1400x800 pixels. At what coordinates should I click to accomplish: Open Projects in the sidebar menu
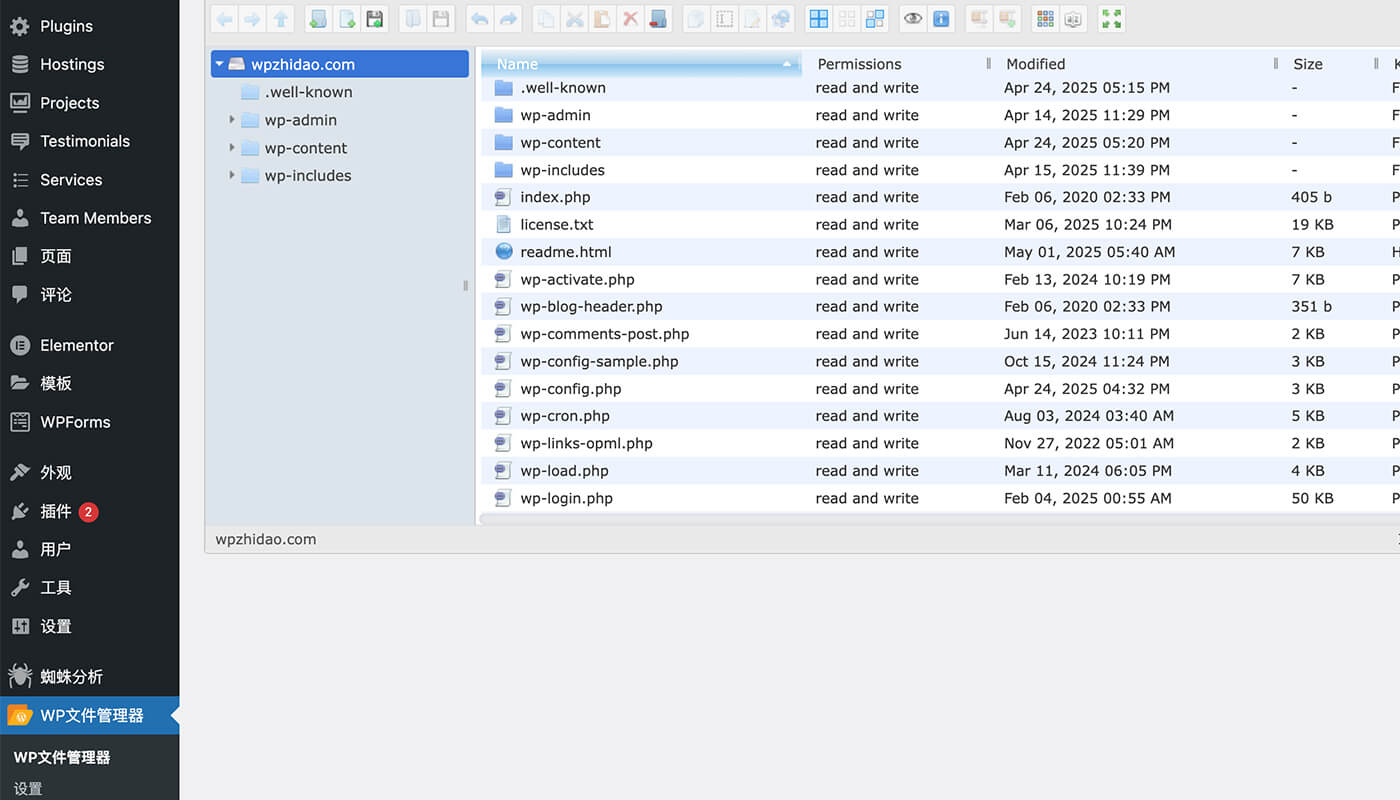point(90,103)
